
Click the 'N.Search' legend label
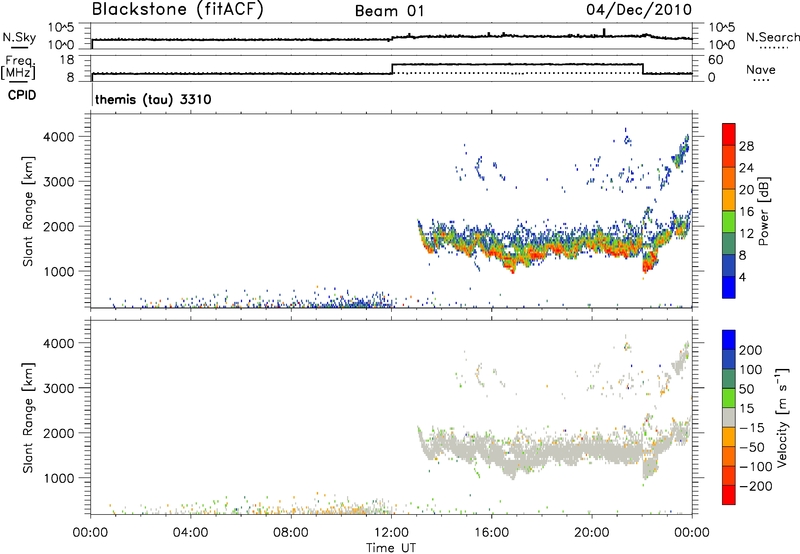click(x=772, y=37)
